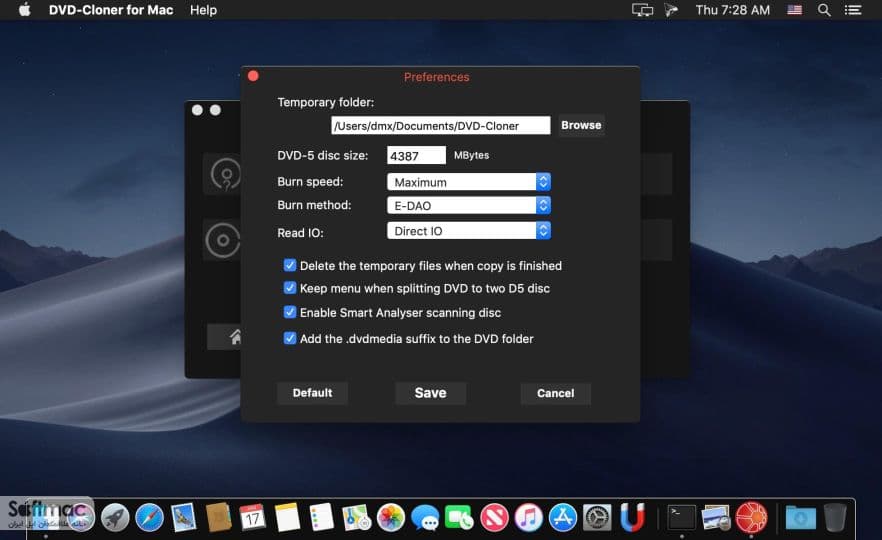Open Magnet app icon in dock
Screen dimensions: 882x540
pos(632,517)
